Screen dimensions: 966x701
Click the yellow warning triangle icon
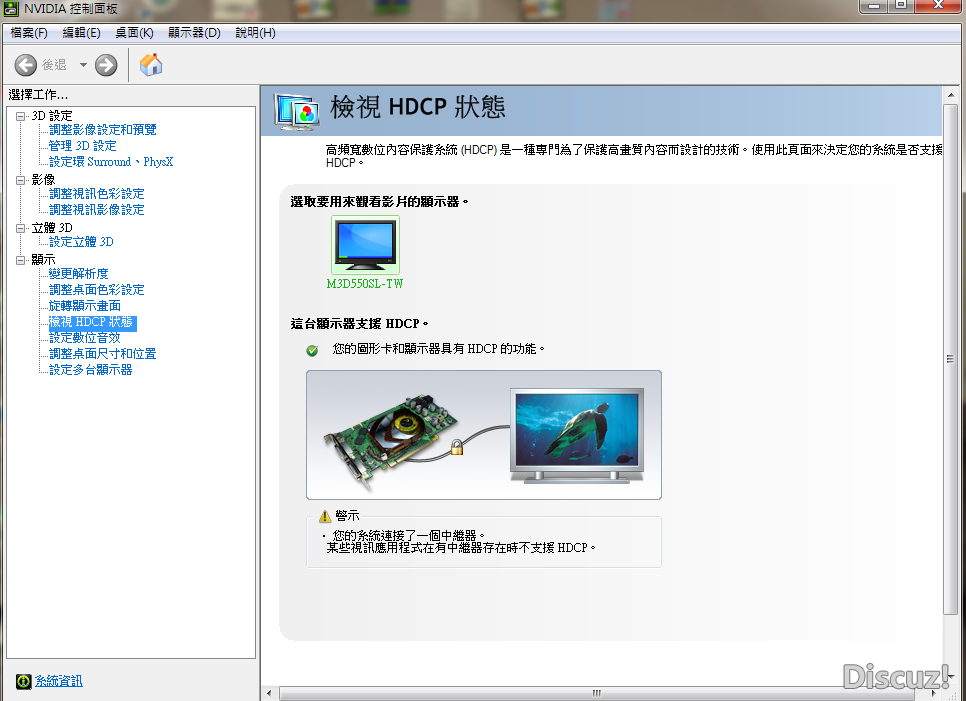tap(325, 516)
